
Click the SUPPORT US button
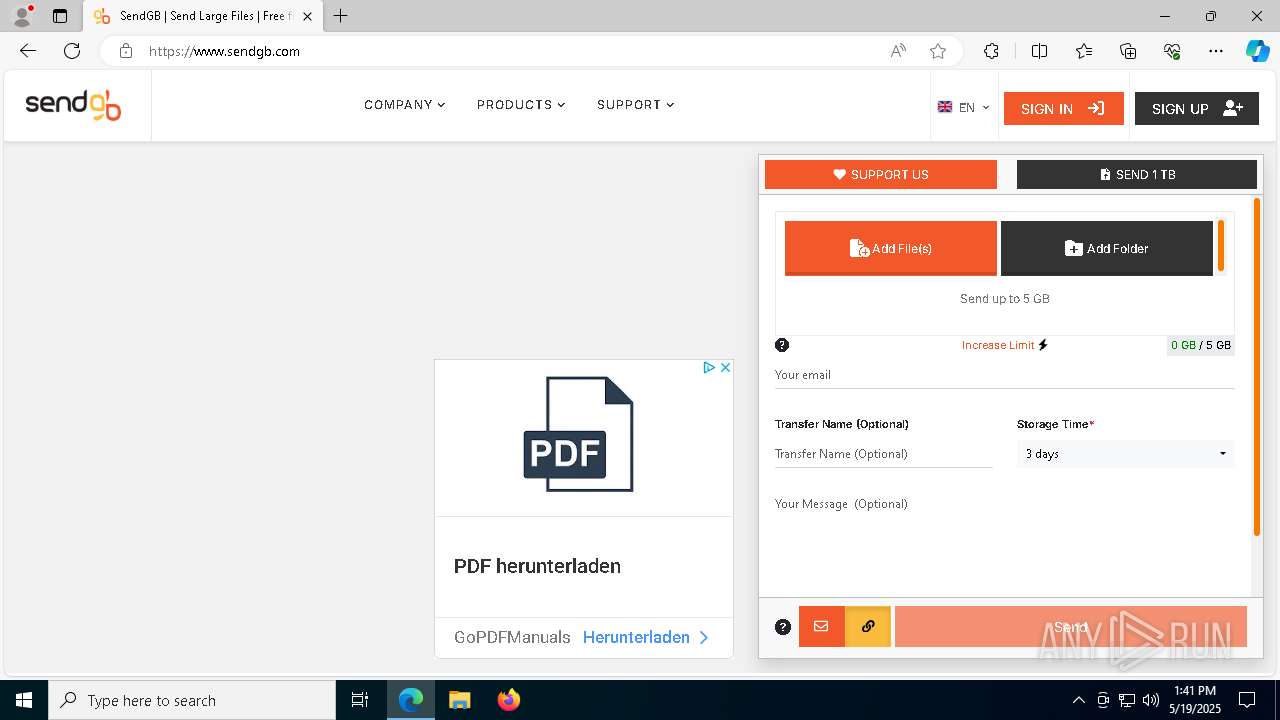(881, 174)
